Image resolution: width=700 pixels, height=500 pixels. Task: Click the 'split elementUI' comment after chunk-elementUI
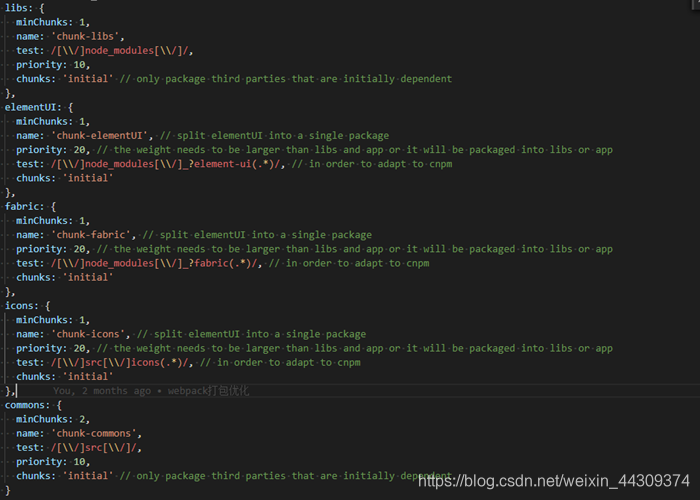[275, 136]
